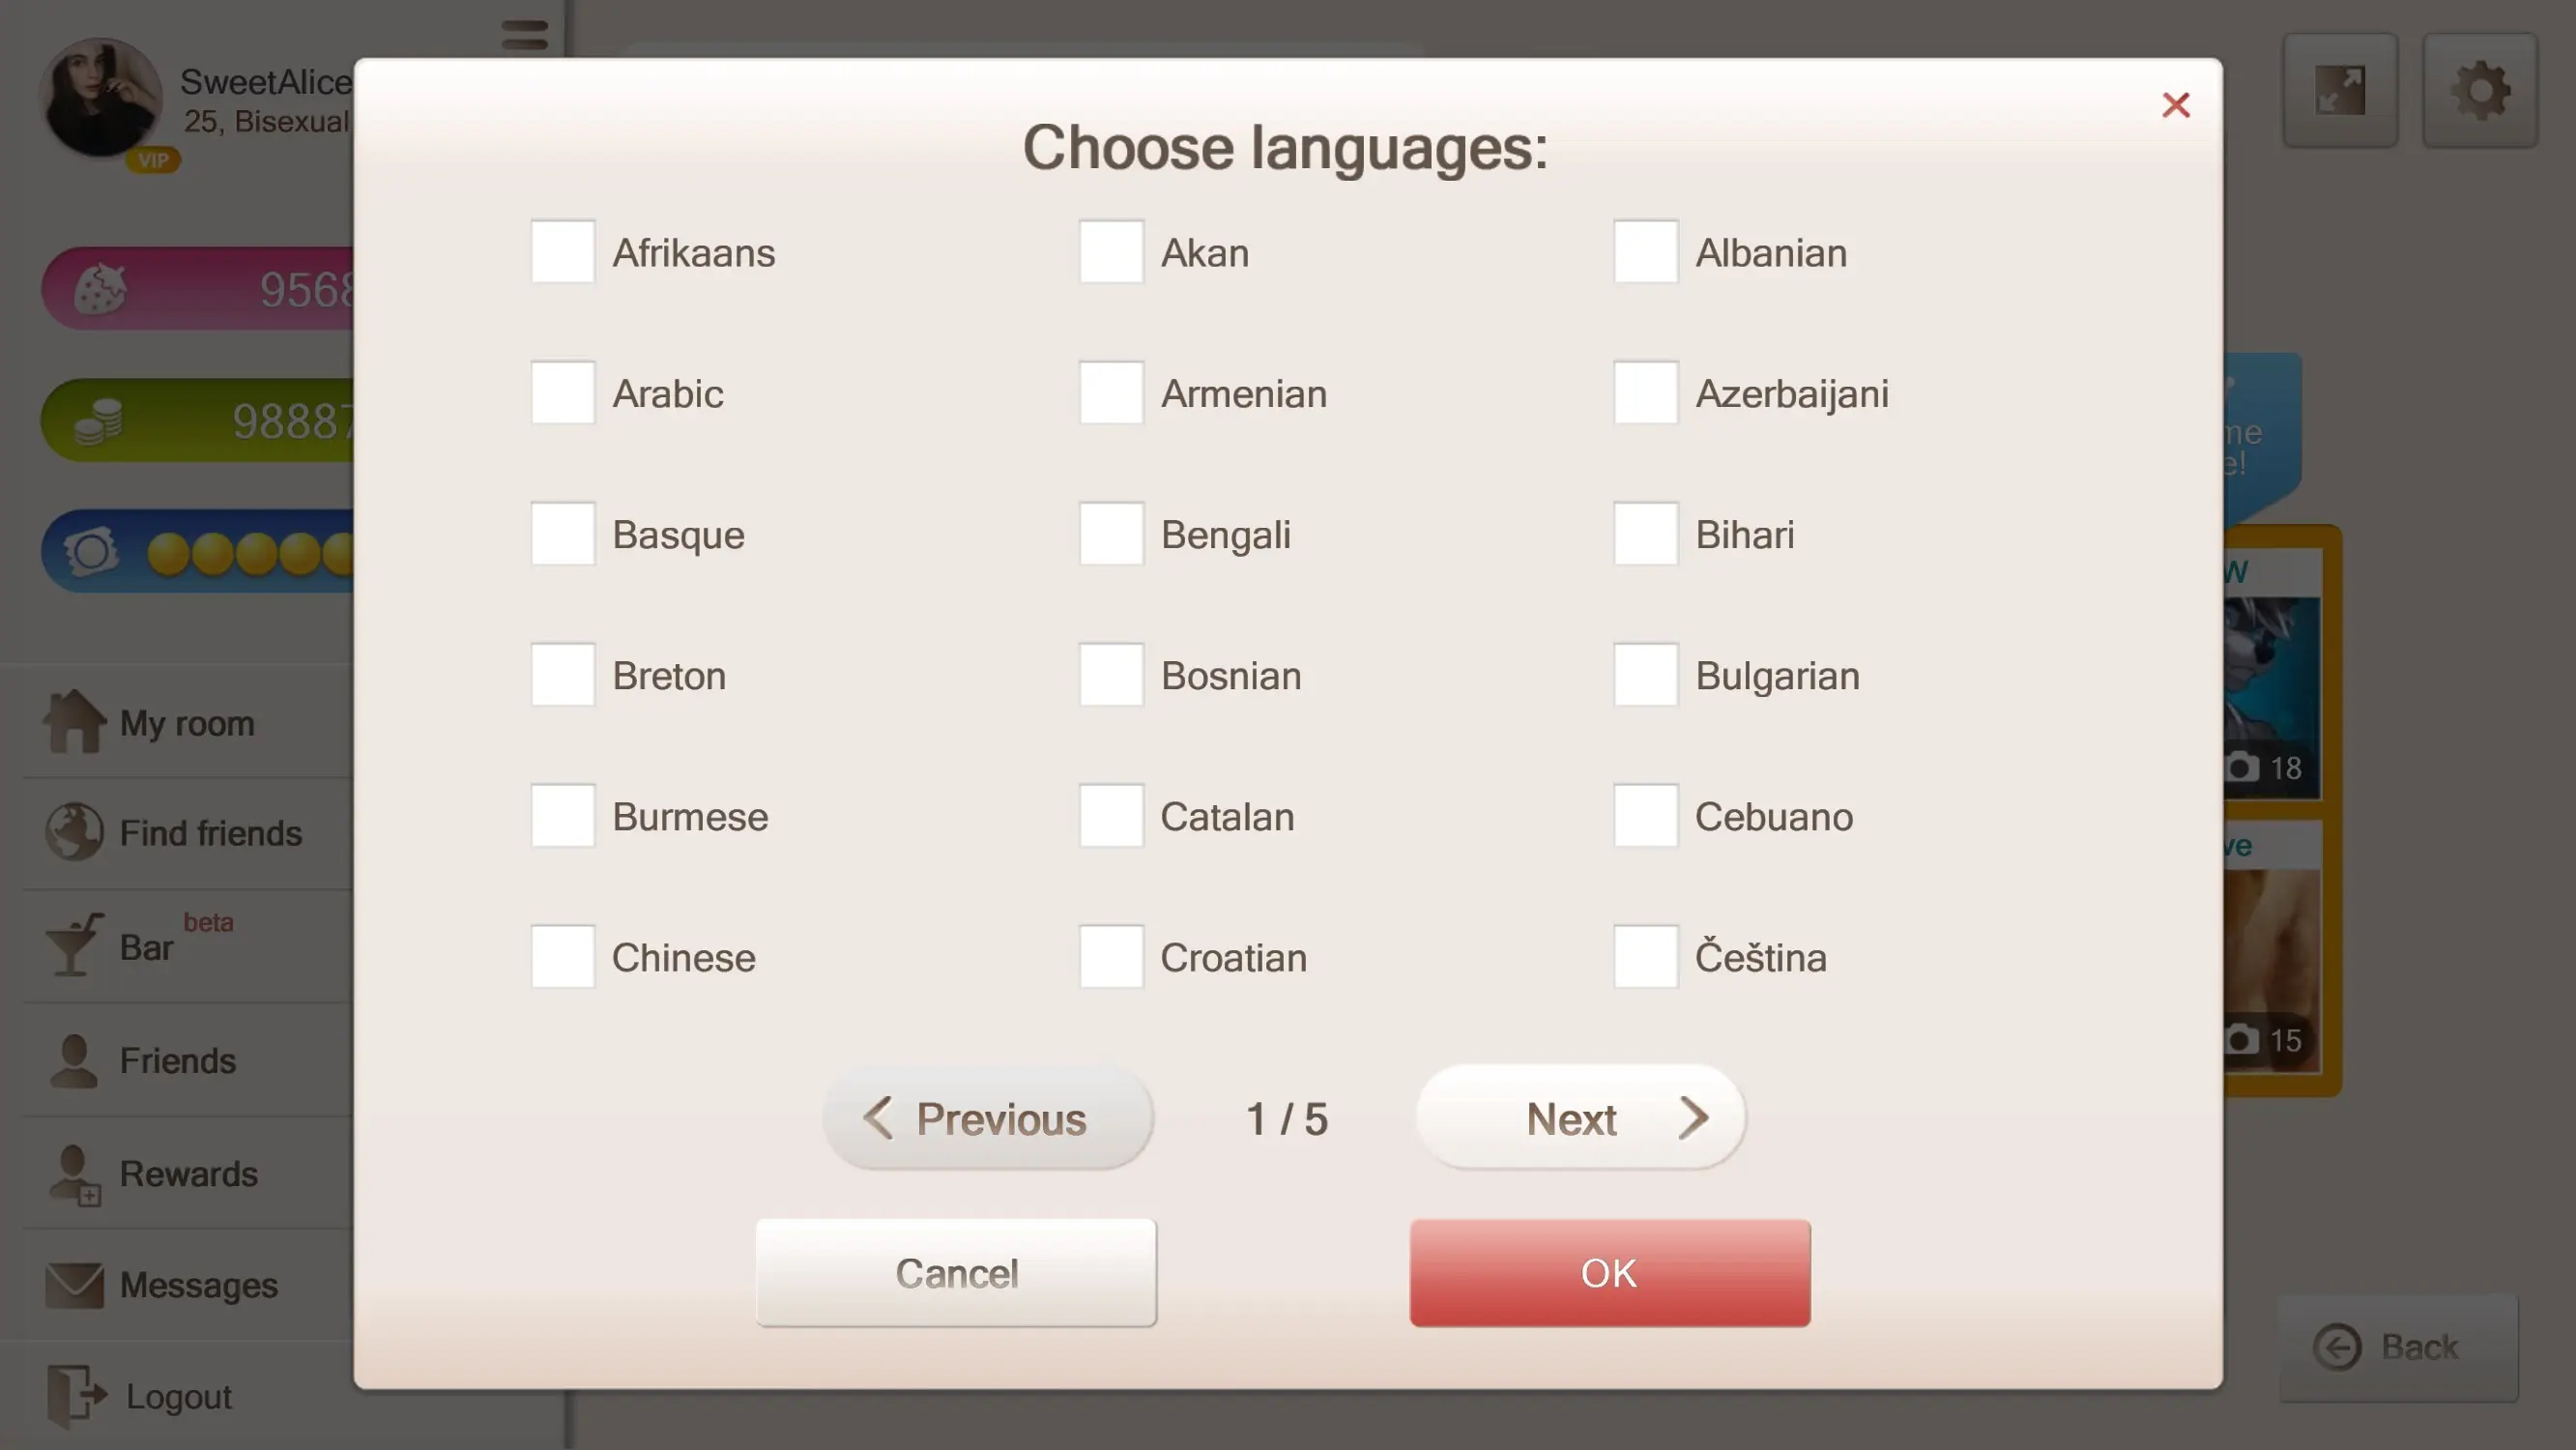Click the coins stack icon
Screen dimensions: 2576x1450
coord(98,421)
